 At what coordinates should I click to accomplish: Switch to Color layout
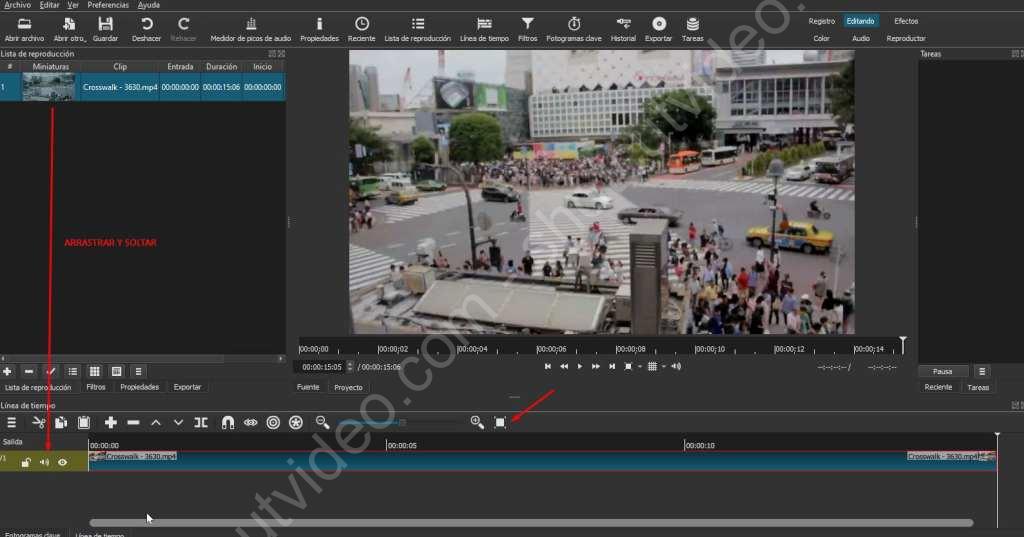coord(822,39)
